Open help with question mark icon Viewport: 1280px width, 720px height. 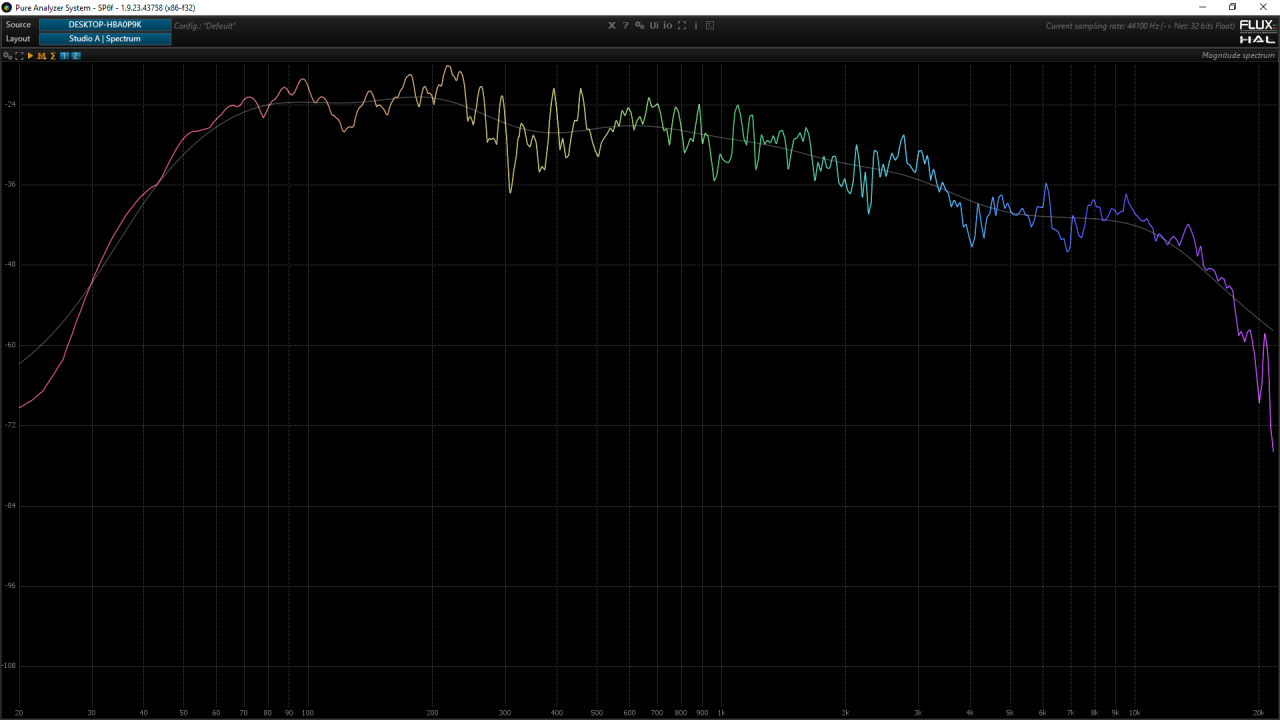click(x=626, y=25)
